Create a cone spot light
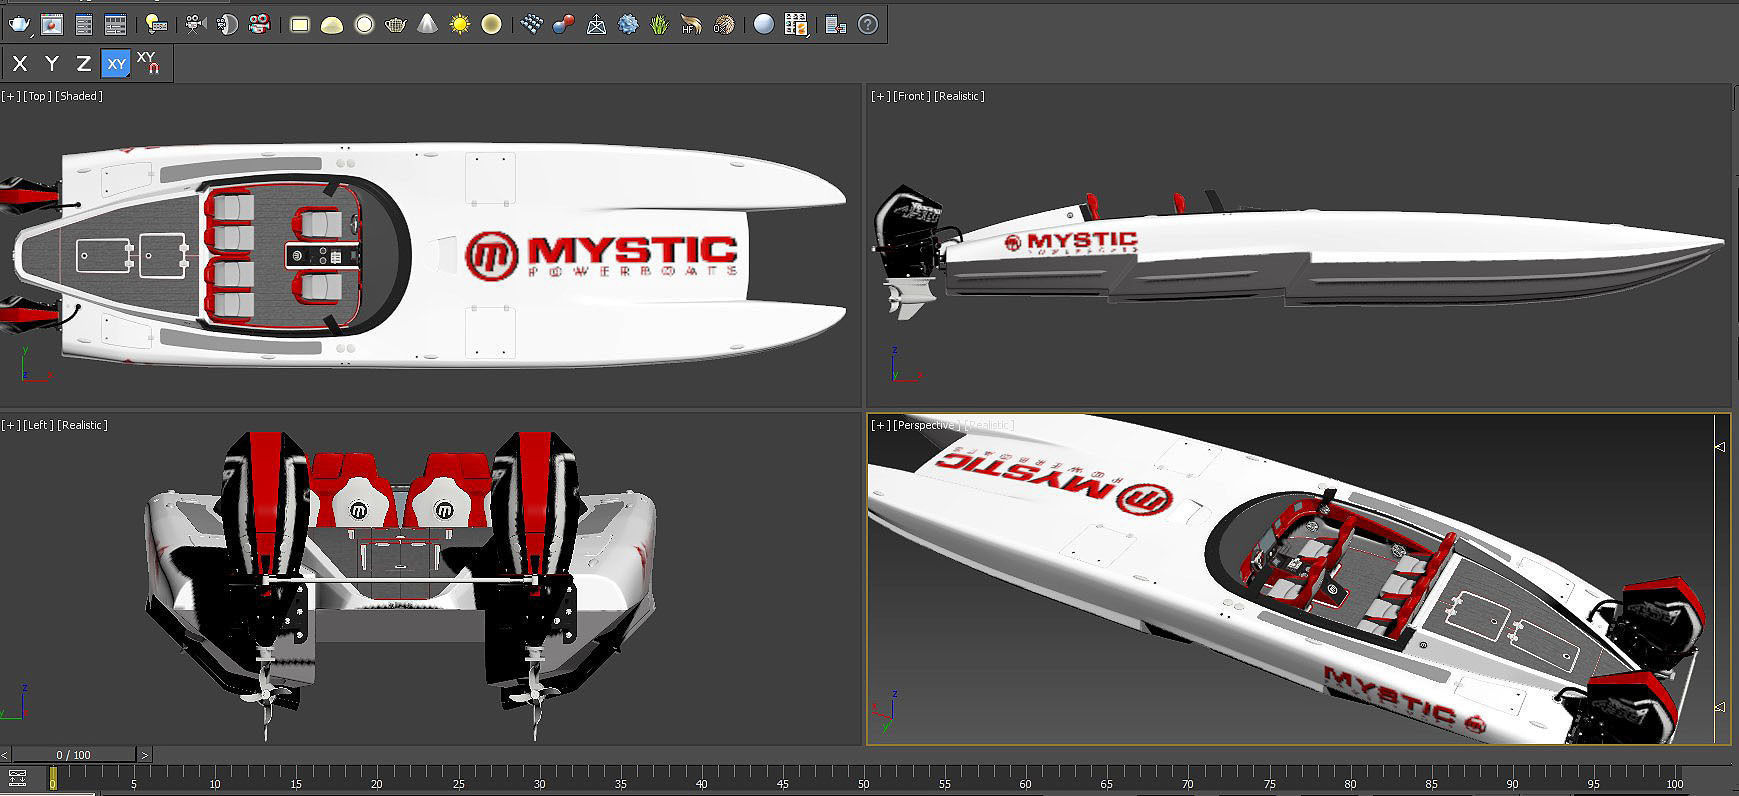 click(x=427, y=24)
